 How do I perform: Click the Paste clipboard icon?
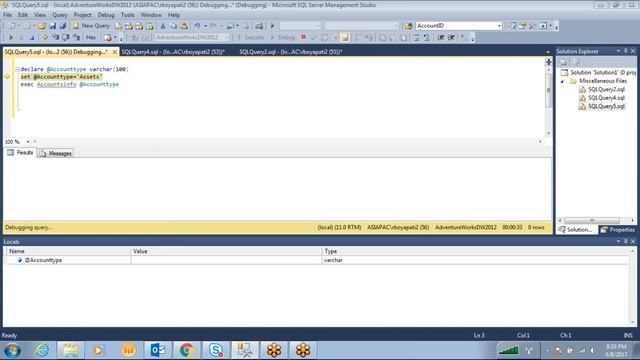(184, 26)
